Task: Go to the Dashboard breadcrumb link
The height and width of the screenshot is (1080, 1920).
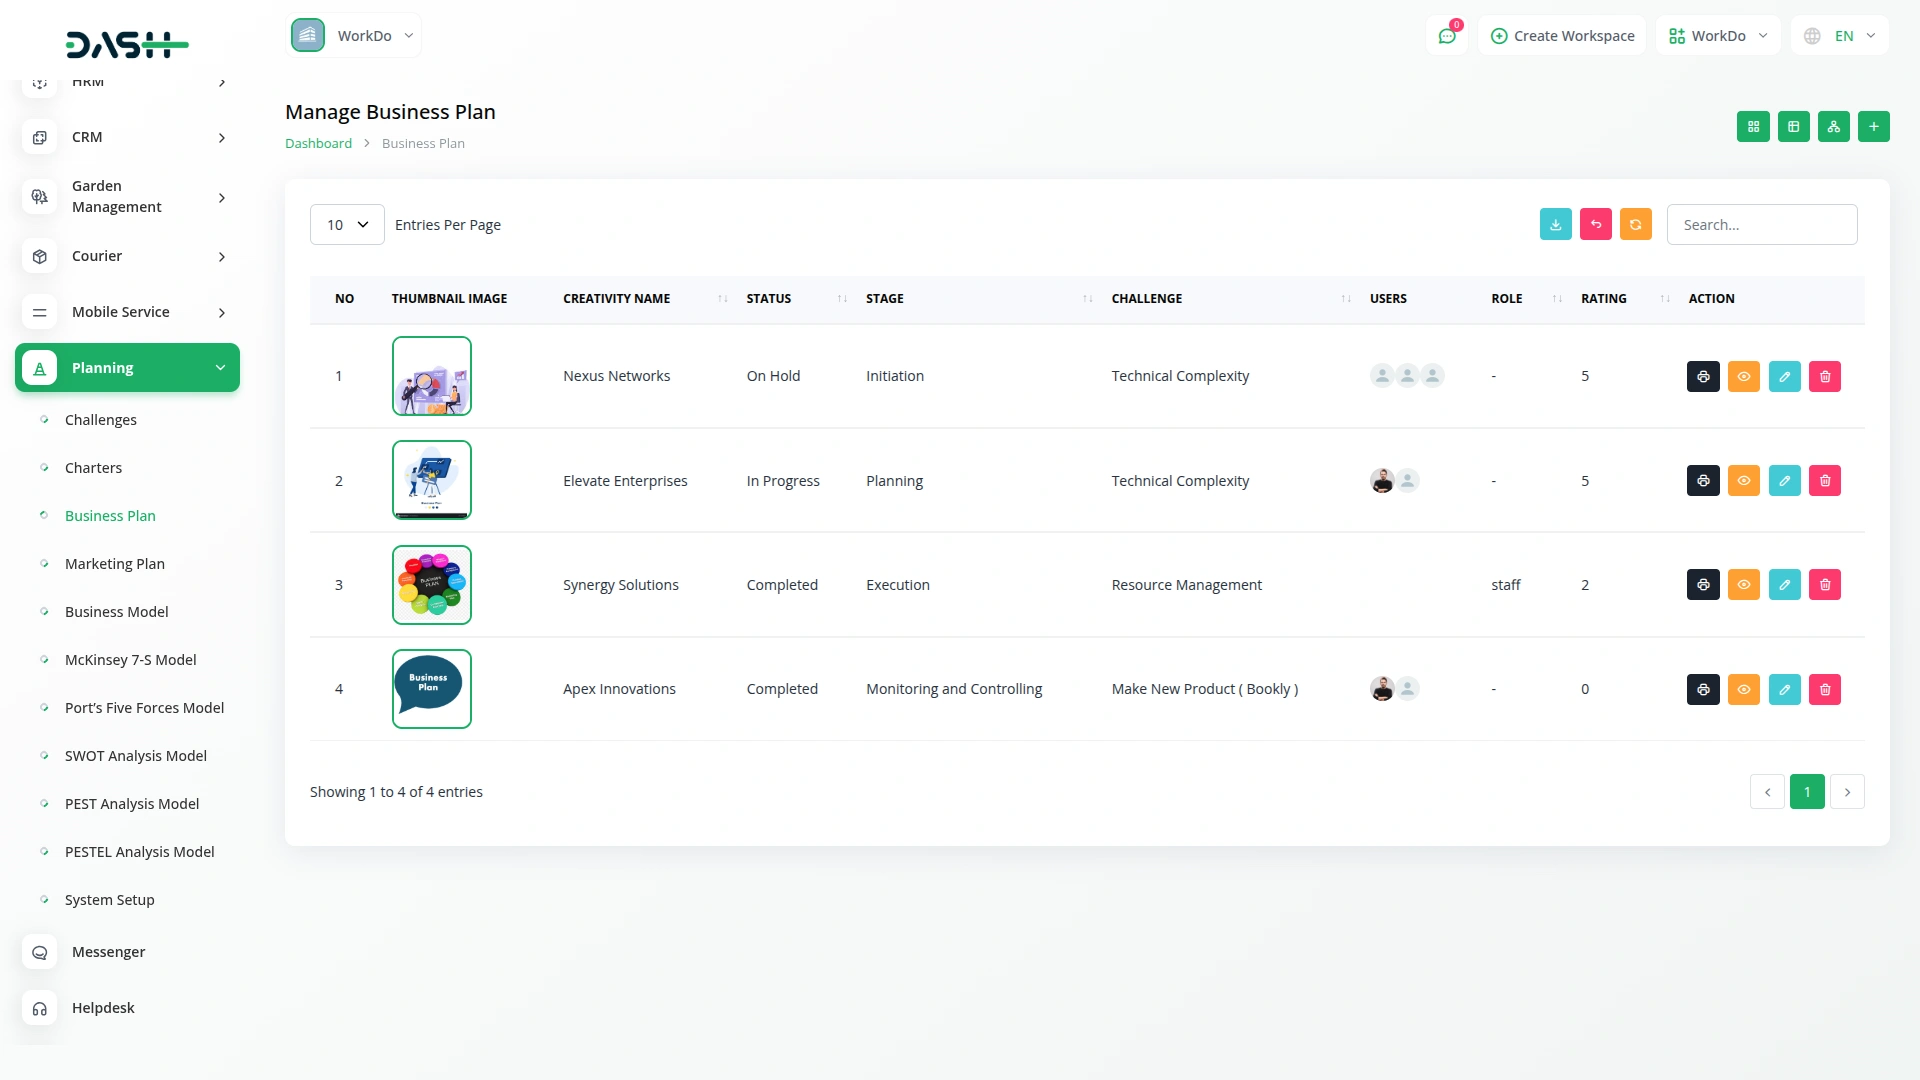Action: 318,144
